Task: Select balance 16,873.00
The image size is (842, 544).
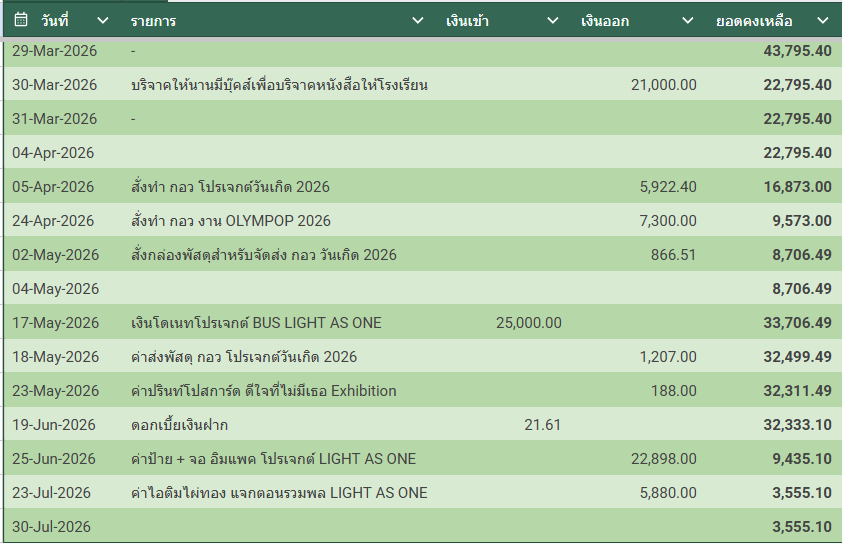Action: [x=797, y=187]
